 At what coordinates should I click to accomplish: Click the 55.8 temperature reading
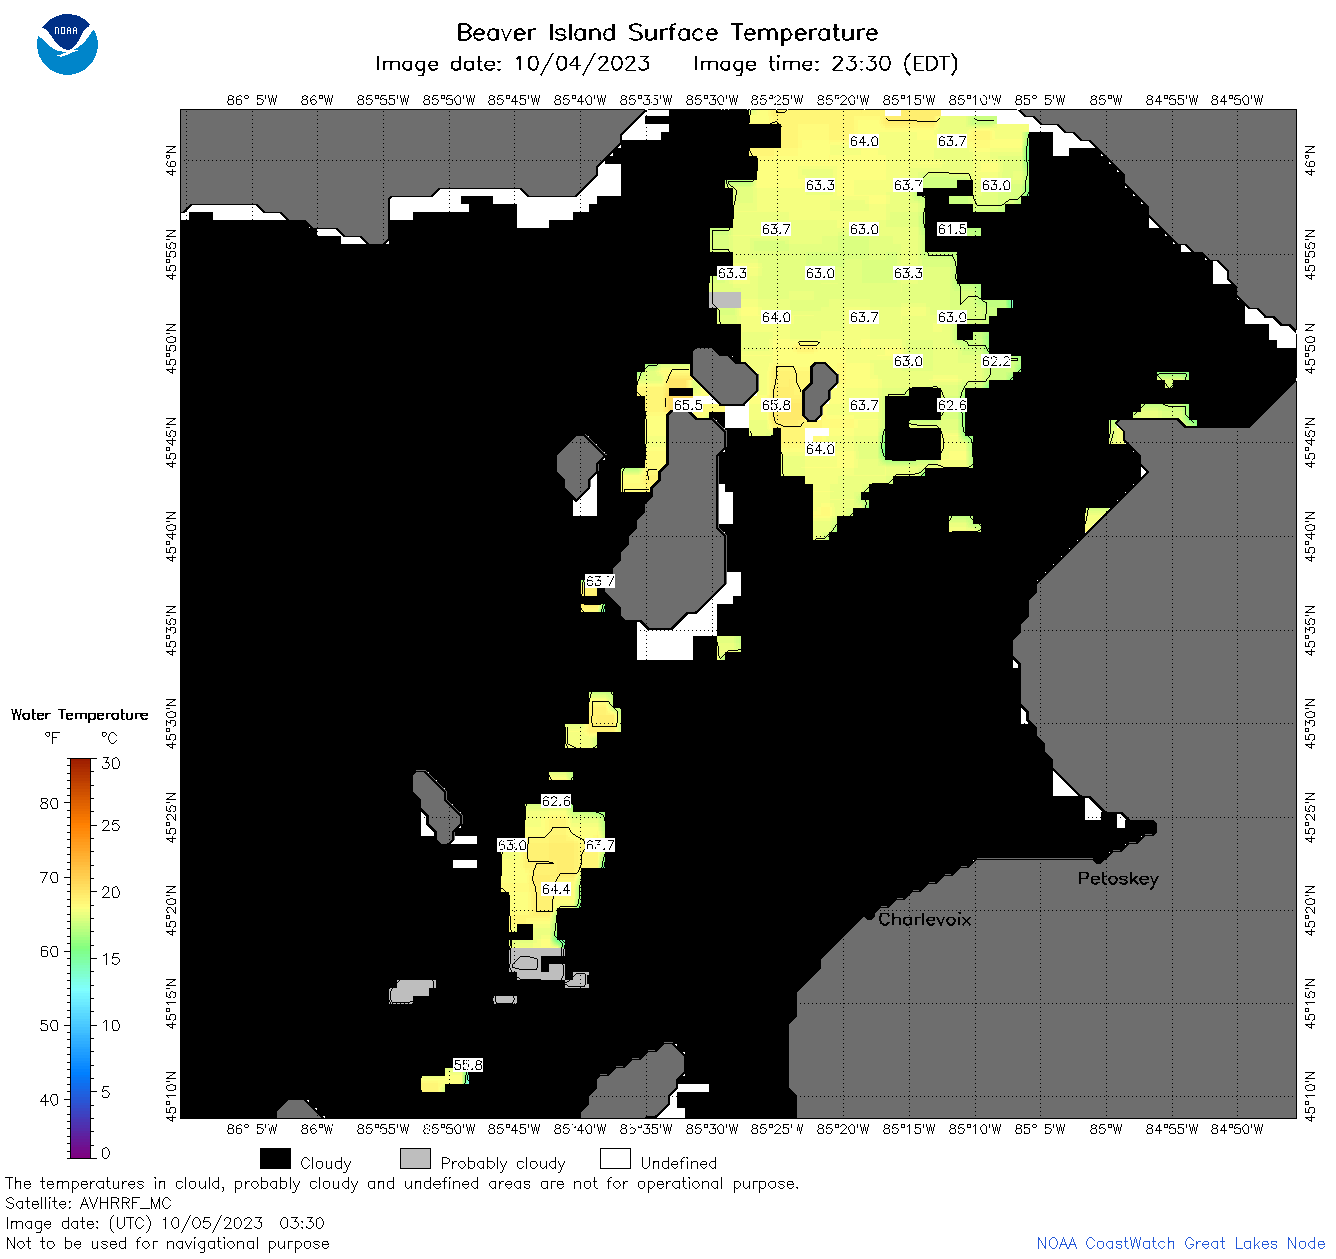tap(468, 1065)
